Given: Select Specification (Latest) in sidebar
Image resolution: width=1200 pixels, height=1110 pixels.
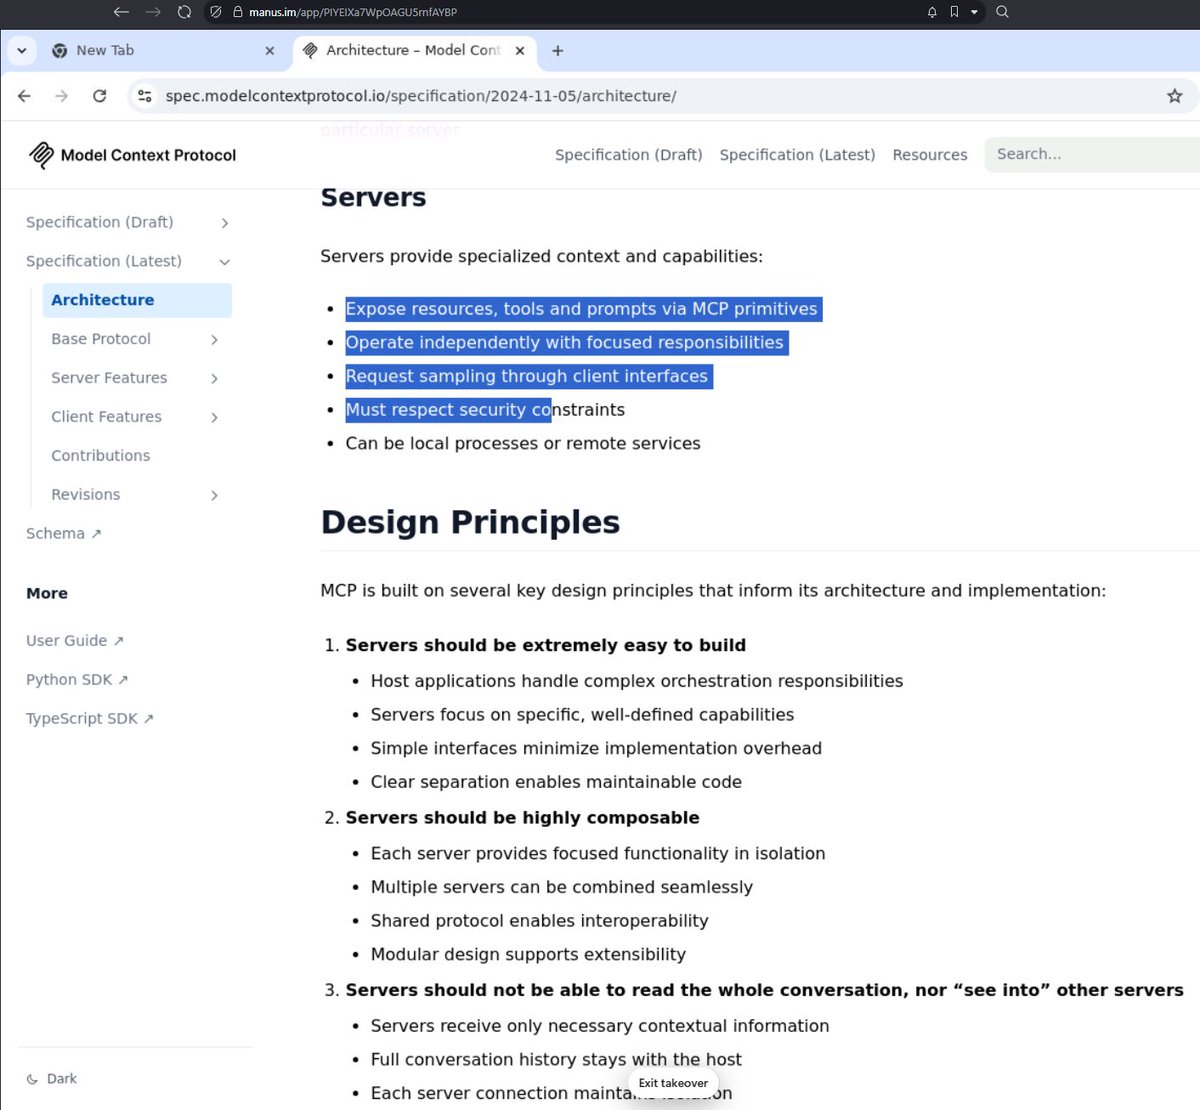Looking at the screenshot, I should click(104, 261).
